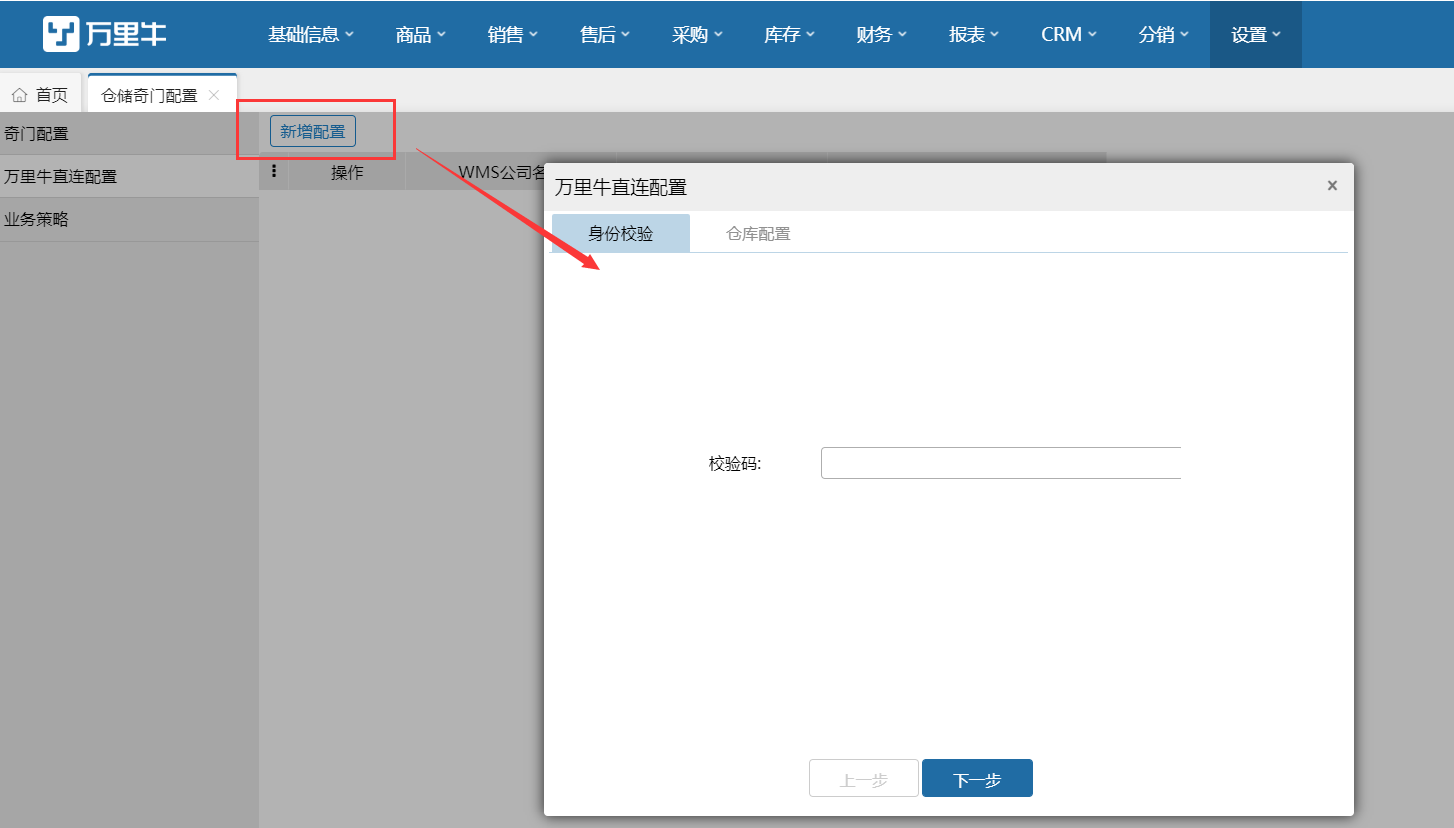
Task: Open the 采购 menu
Action: 697,34
